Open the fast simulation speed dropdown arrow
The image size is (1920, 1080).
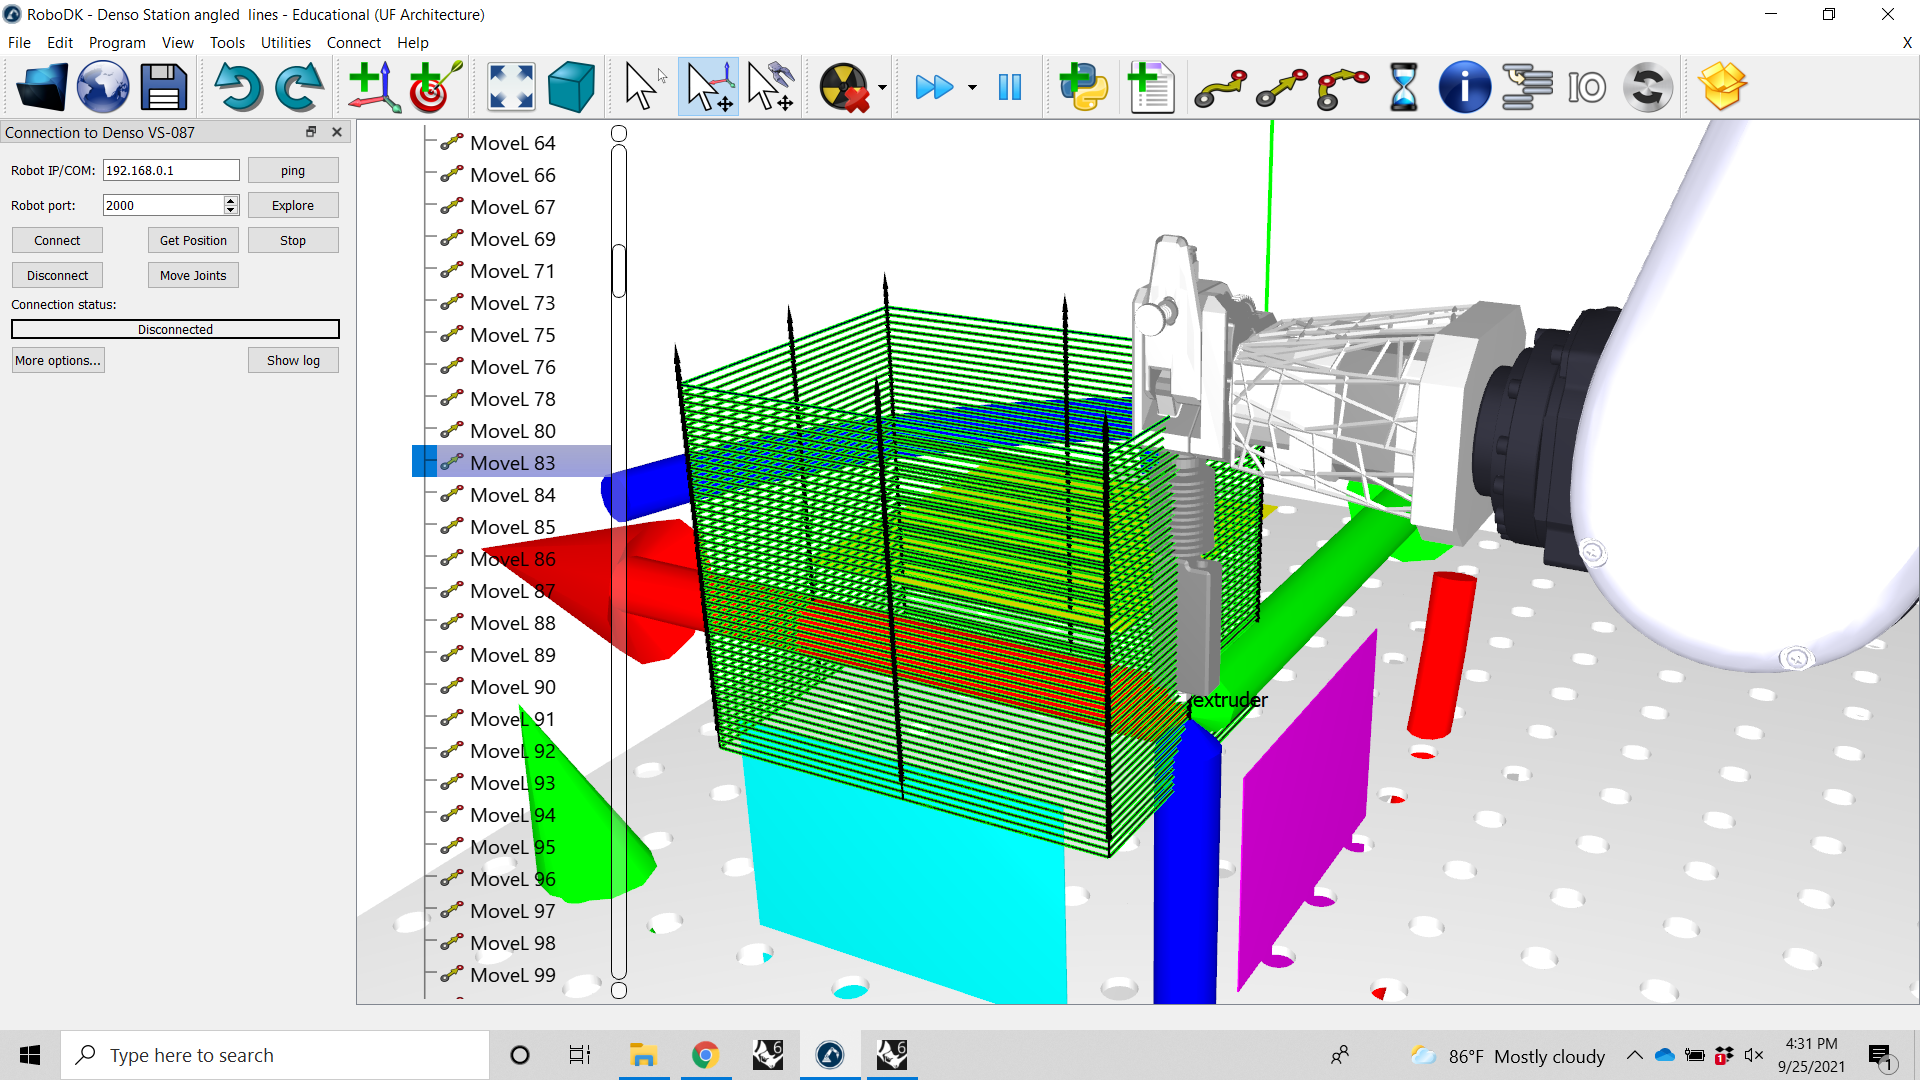coord(972,87)
